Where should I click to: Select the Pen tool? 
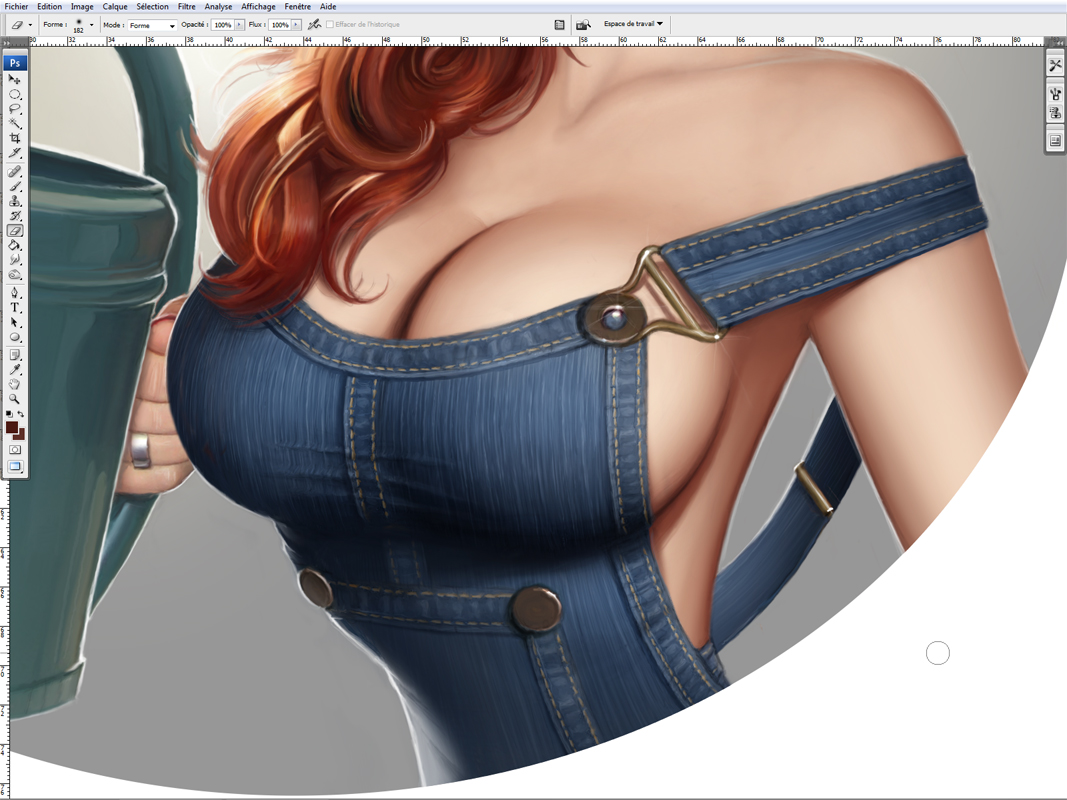click(x=14, y=293)
